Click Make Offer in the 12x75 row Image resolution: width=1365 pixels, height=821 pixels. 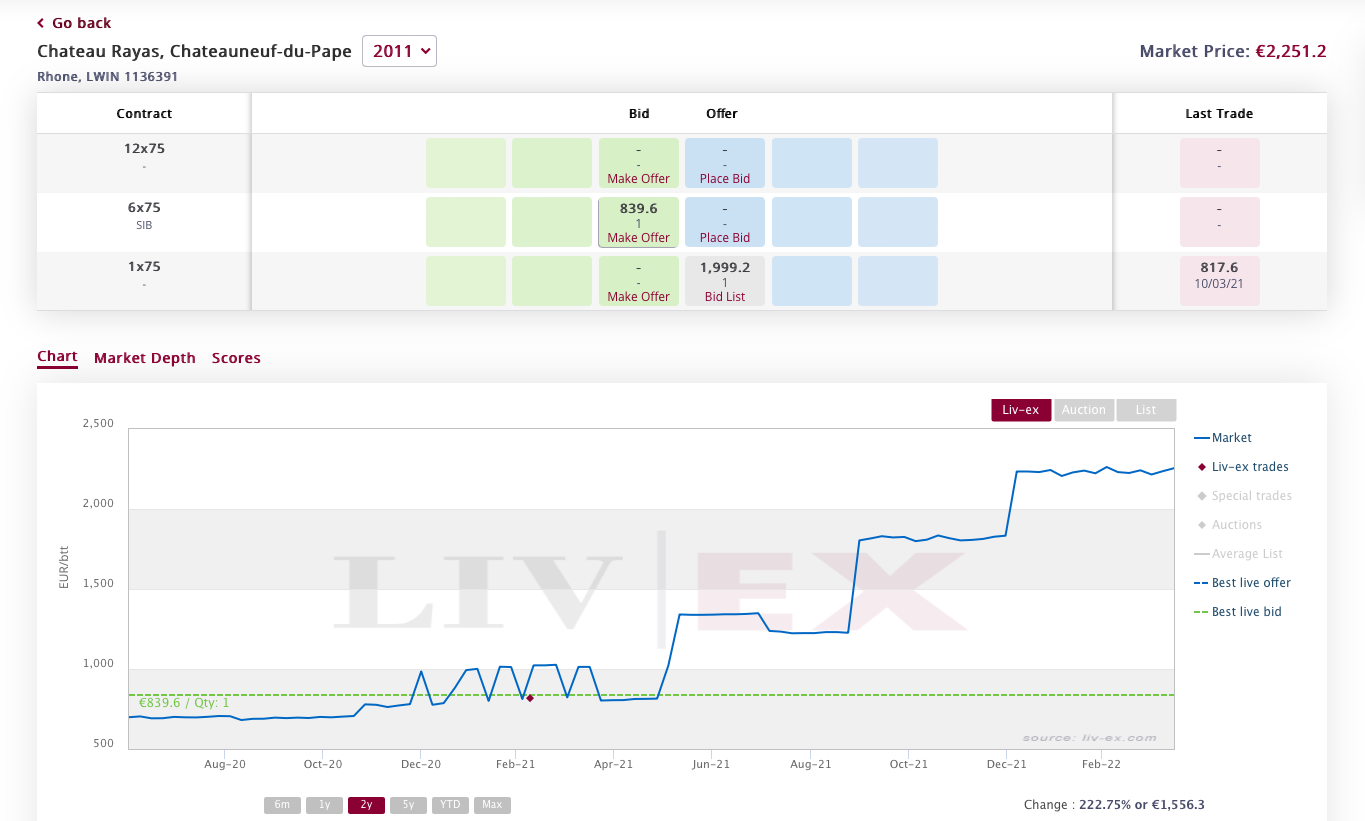click(x=638, y=179)
